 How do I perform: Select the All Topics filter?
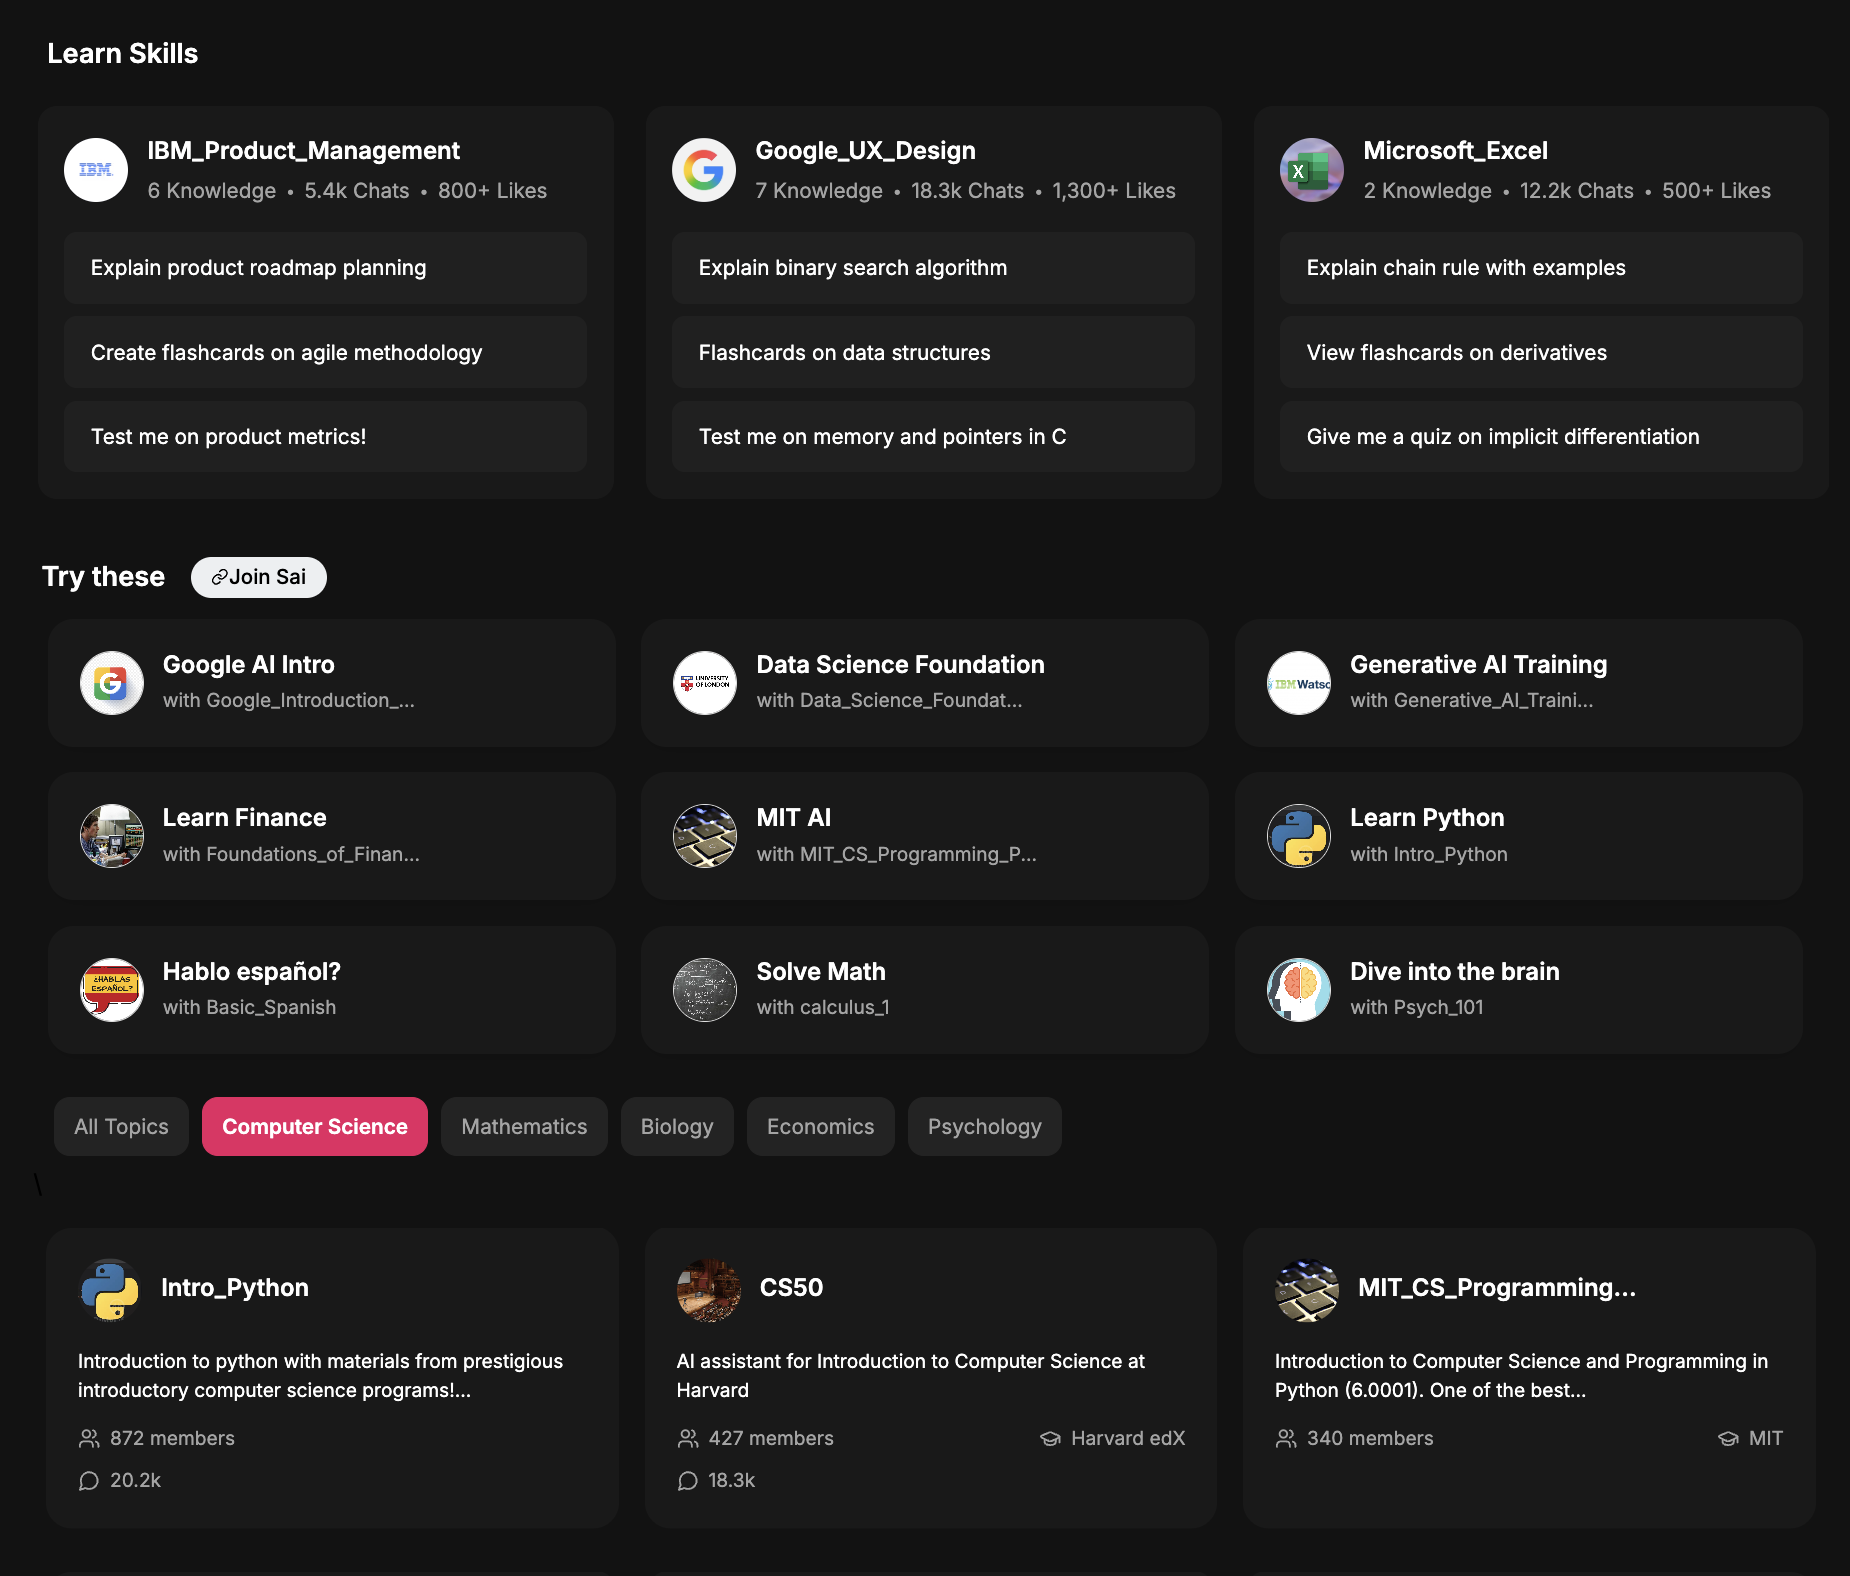point(121,1126)
